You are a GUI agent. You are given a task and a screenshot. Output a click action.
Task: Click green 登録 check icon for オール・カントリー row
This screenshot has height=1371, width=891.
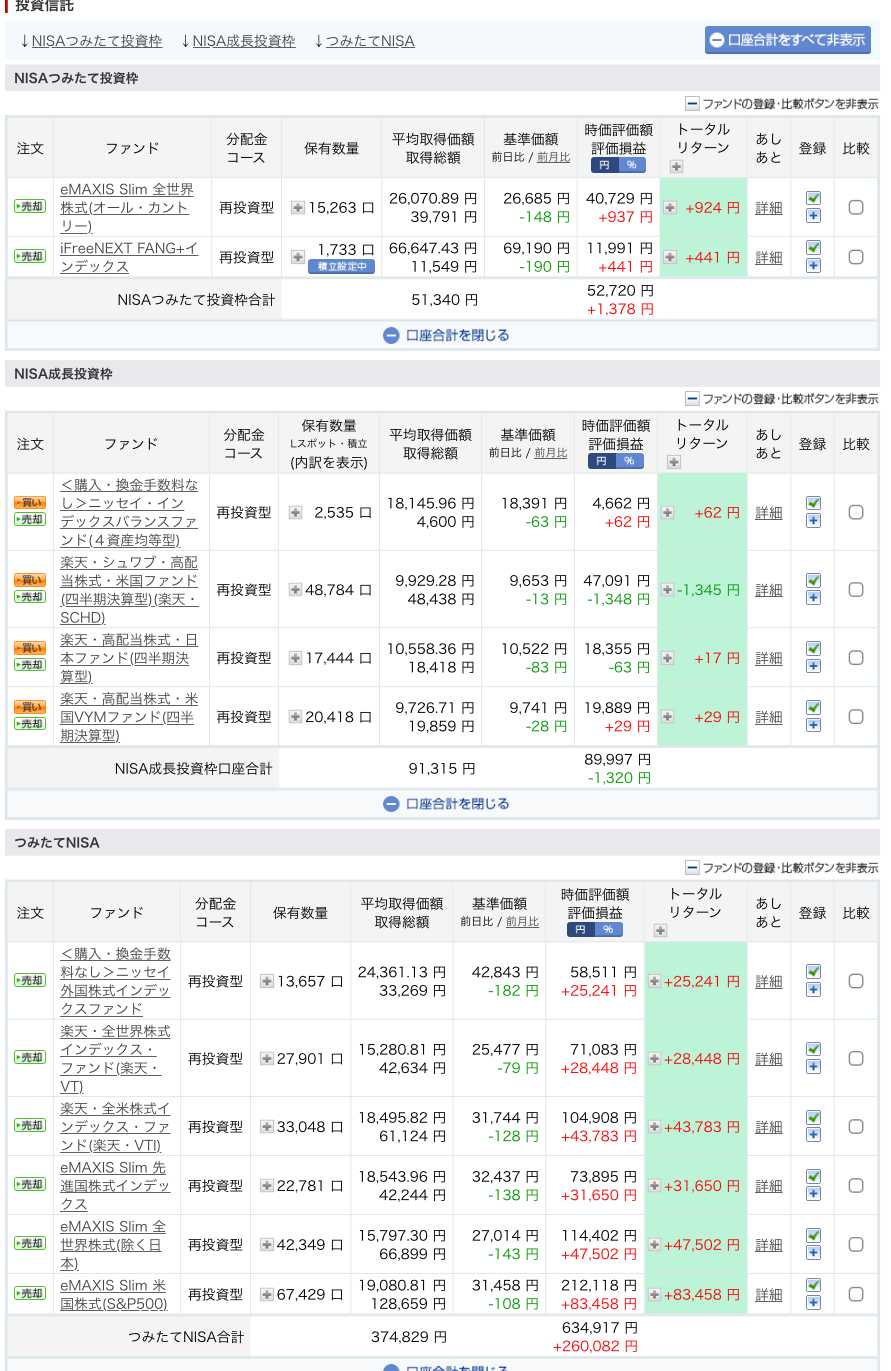[813, 198]
